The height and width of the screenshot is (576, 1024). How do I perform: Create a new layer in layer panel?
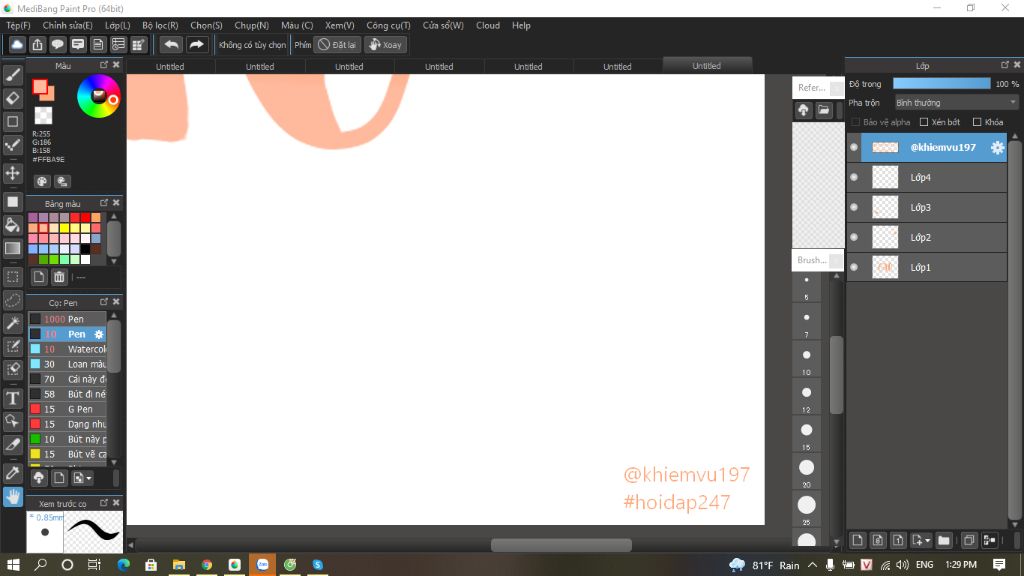click(857, 540)
